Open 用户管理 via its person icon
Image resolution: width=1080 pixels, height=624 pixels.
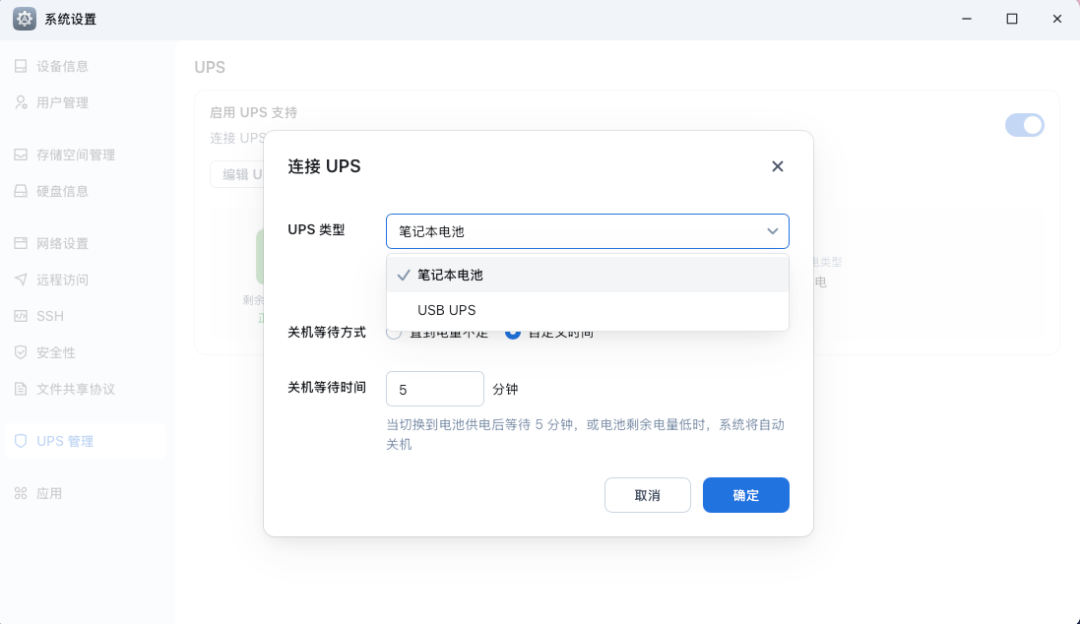tap(21, 103)
